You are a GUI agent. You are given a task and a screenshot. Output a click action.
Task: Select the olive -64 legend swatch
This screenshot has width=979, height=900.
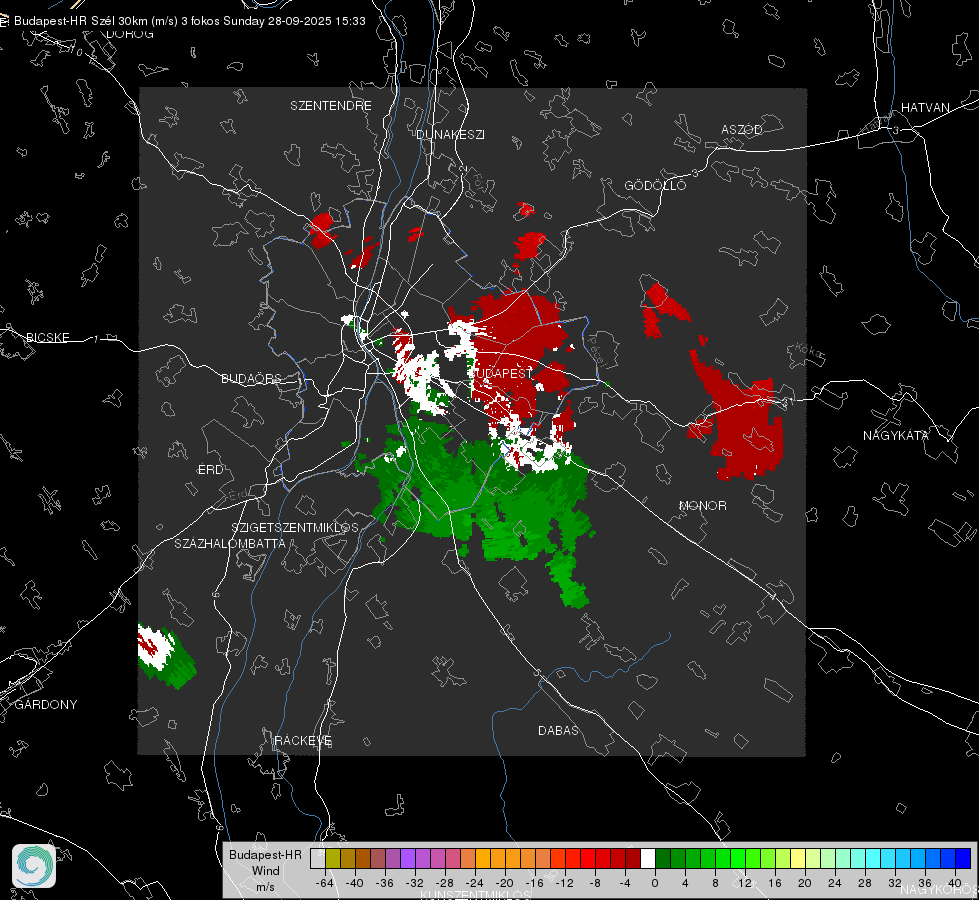[333, 859]
